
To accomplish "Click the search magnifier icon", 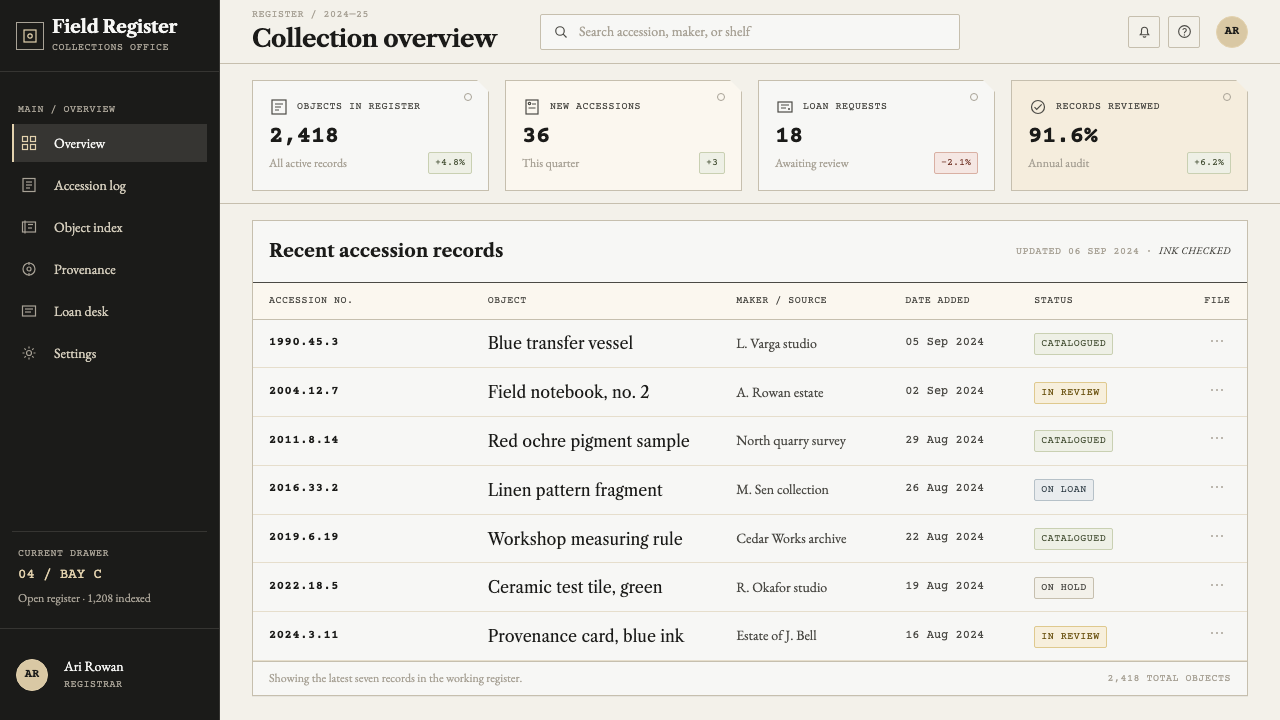I will [x=561, y=32].
